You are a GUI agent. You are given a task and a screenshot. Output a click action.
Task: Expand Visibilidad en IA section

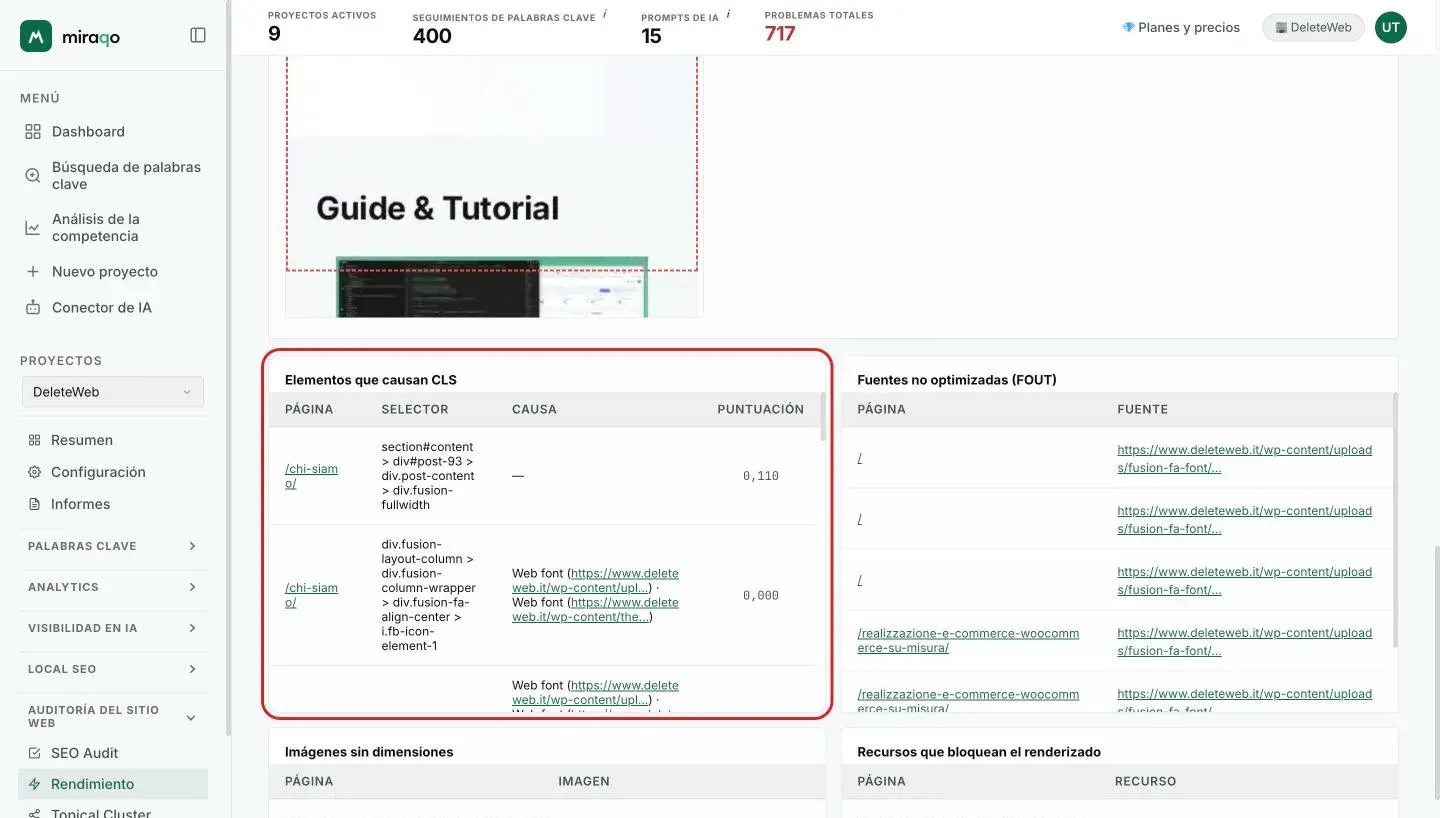(113, 628)
